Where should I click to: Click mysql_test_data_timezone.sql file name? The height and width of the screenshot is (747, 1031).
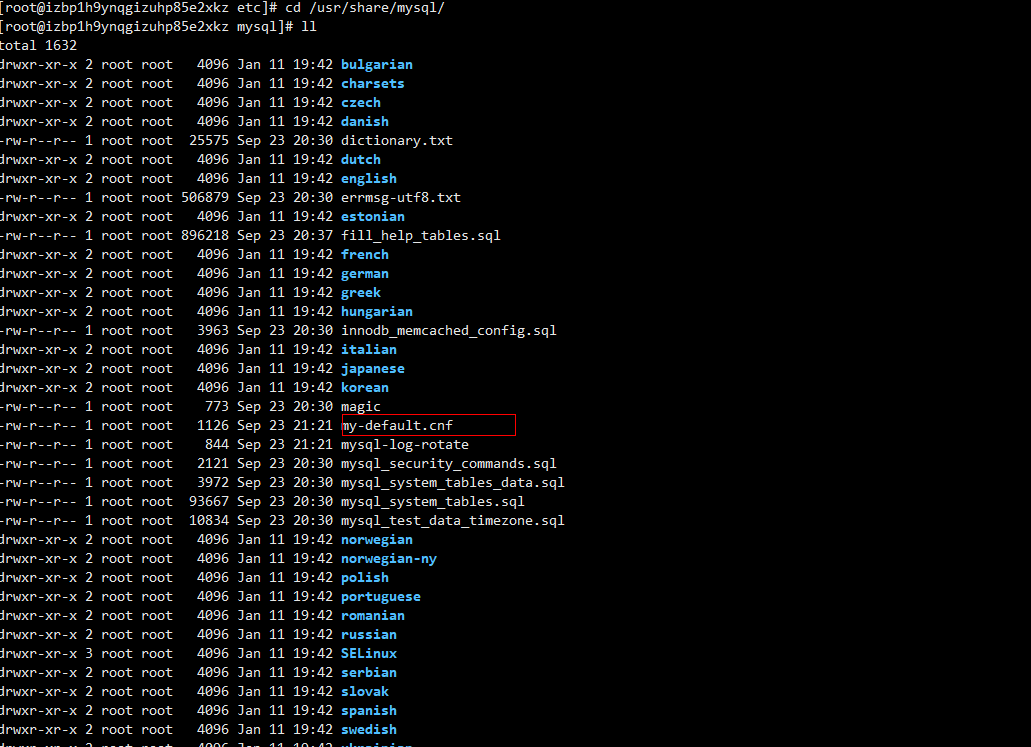[x=453, y=521]
